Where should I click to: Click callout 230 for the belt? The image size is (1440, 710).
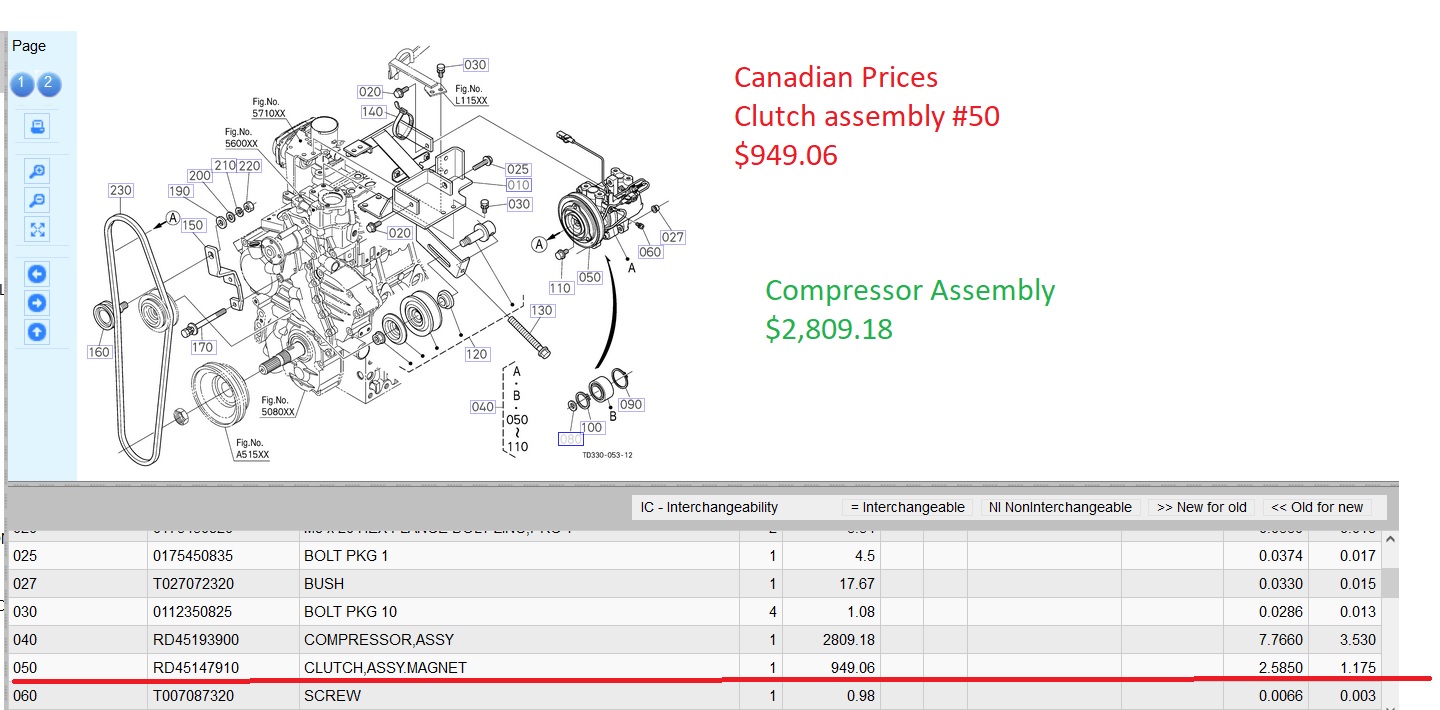[x=121, y=190]
